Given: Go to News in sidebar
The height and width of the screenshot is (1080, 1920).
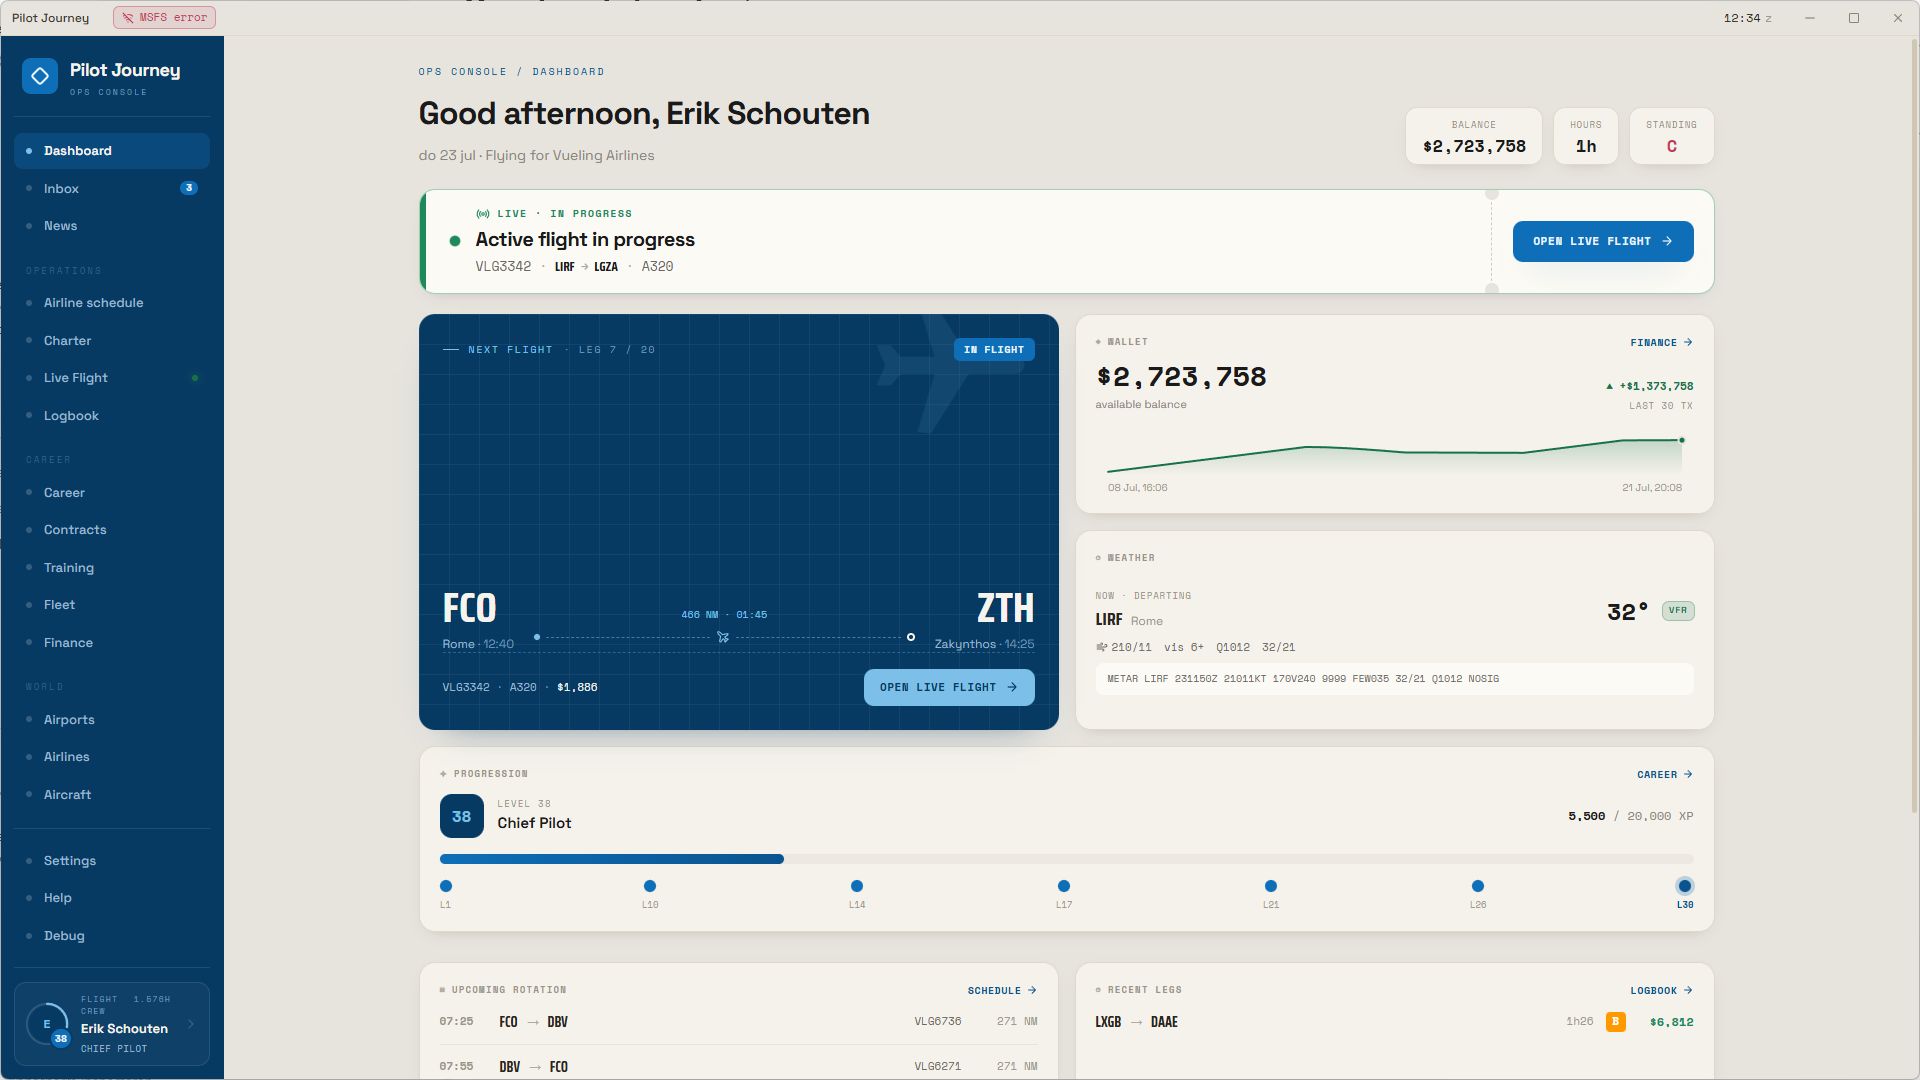Looking at the screenshot, I should click(x=112, y=226).
